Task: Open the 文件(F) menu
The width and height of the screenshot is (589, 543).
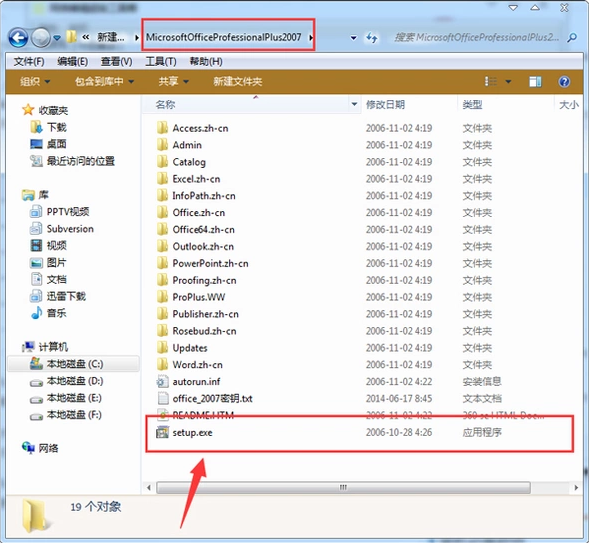Action: point(29,61)
